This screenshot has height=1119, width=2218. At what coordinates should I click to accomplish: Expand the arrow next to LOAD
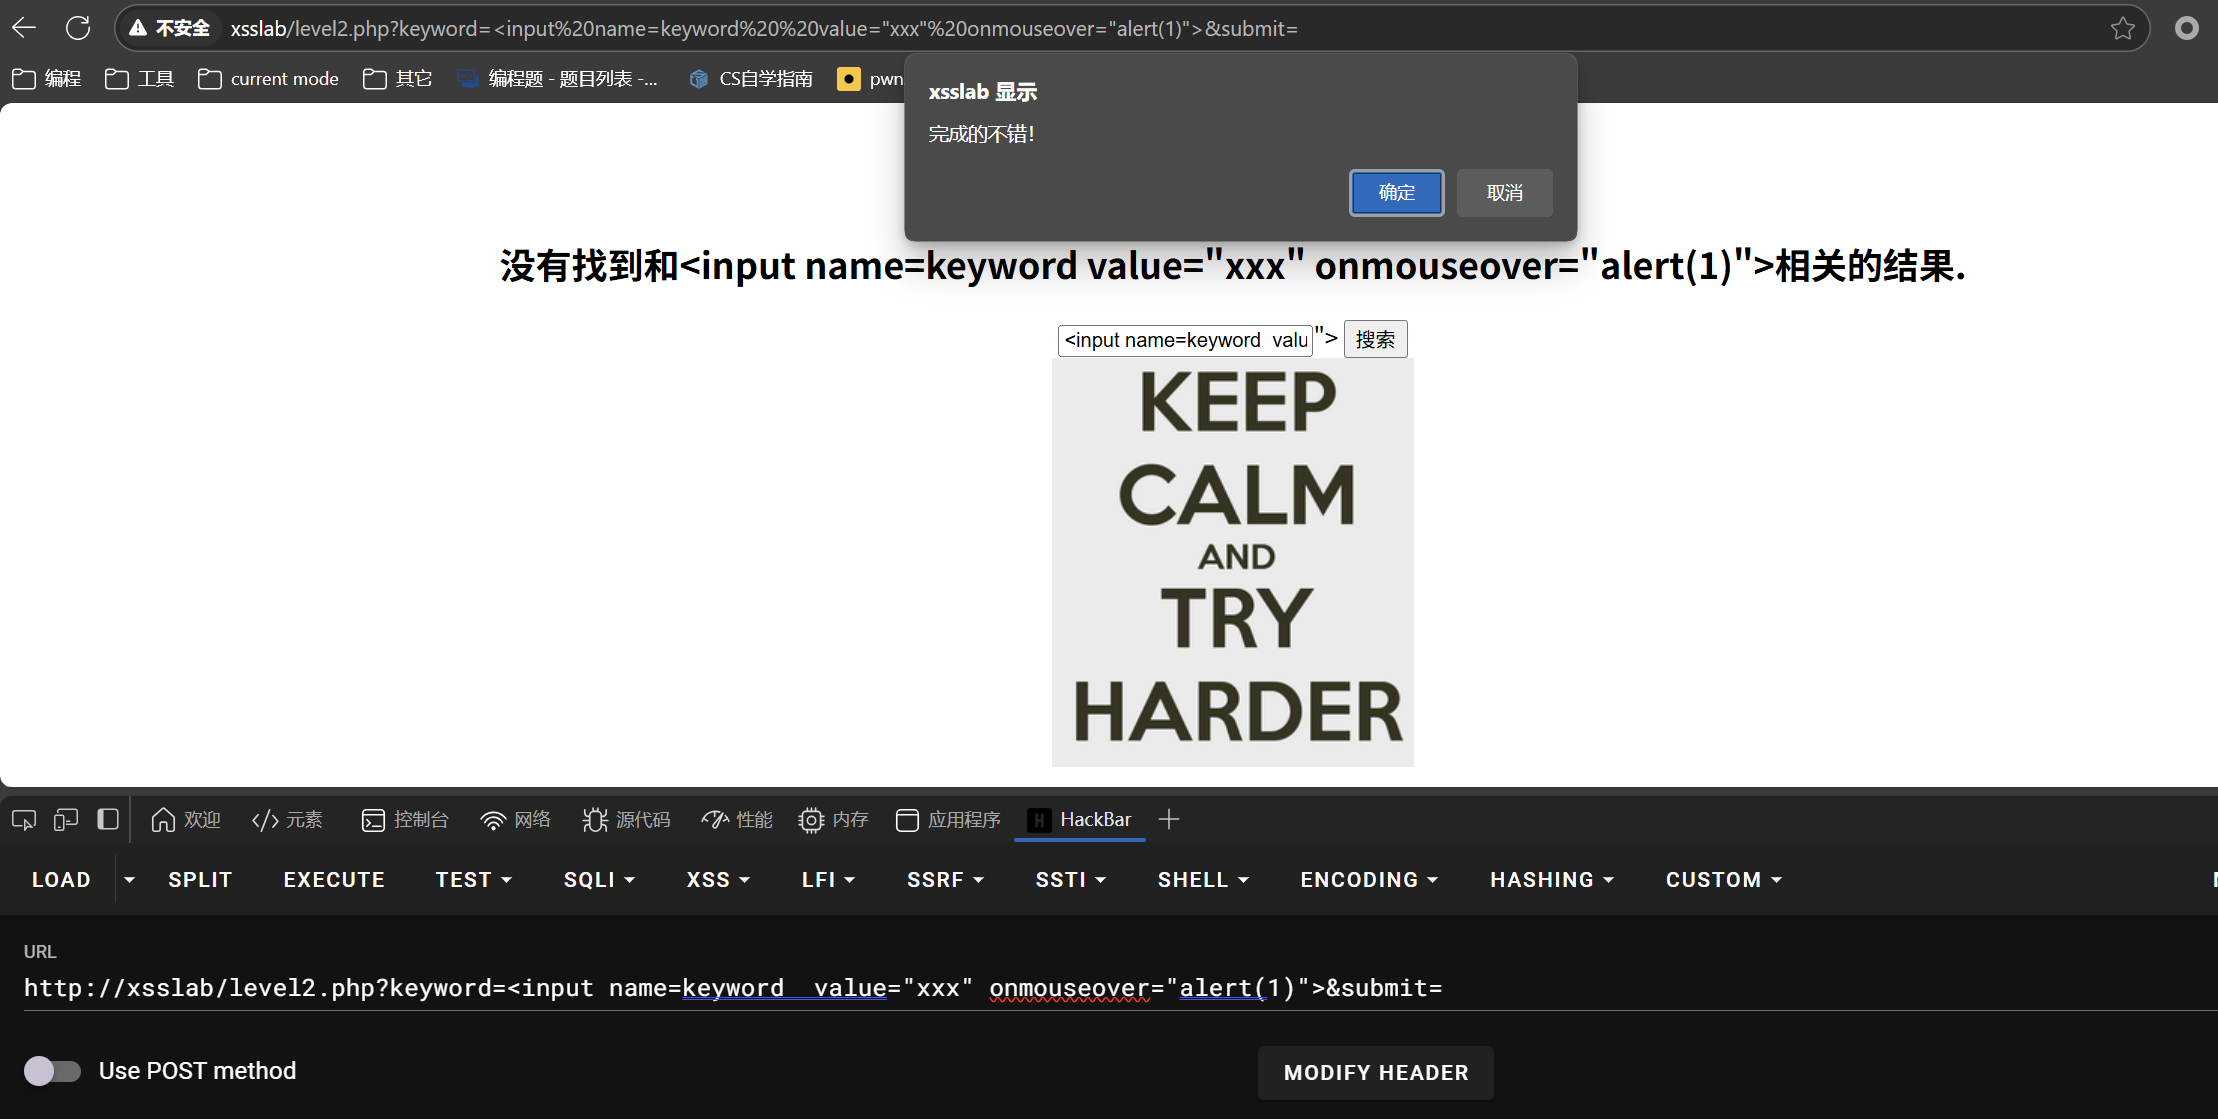(129, 880)
